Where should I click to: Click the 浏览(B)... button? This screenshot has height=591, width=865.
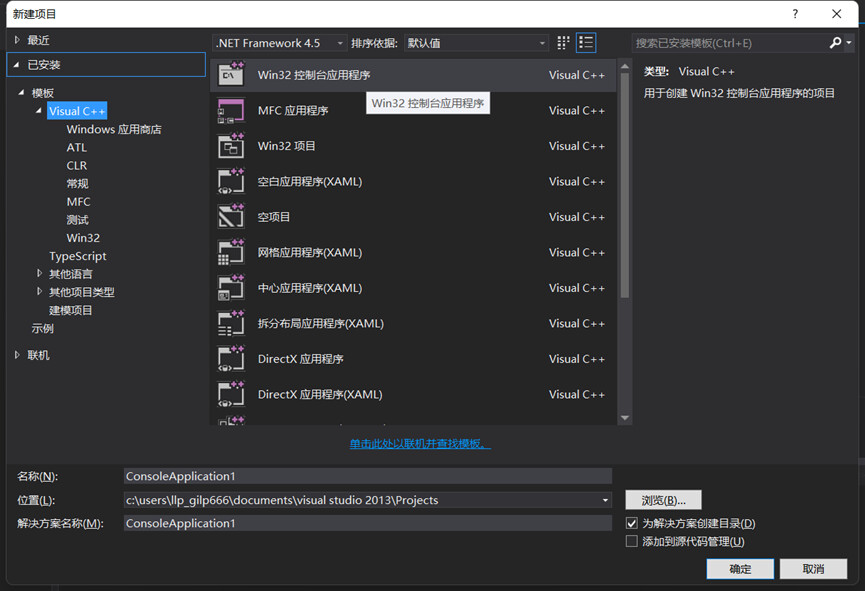click(663, 500)
